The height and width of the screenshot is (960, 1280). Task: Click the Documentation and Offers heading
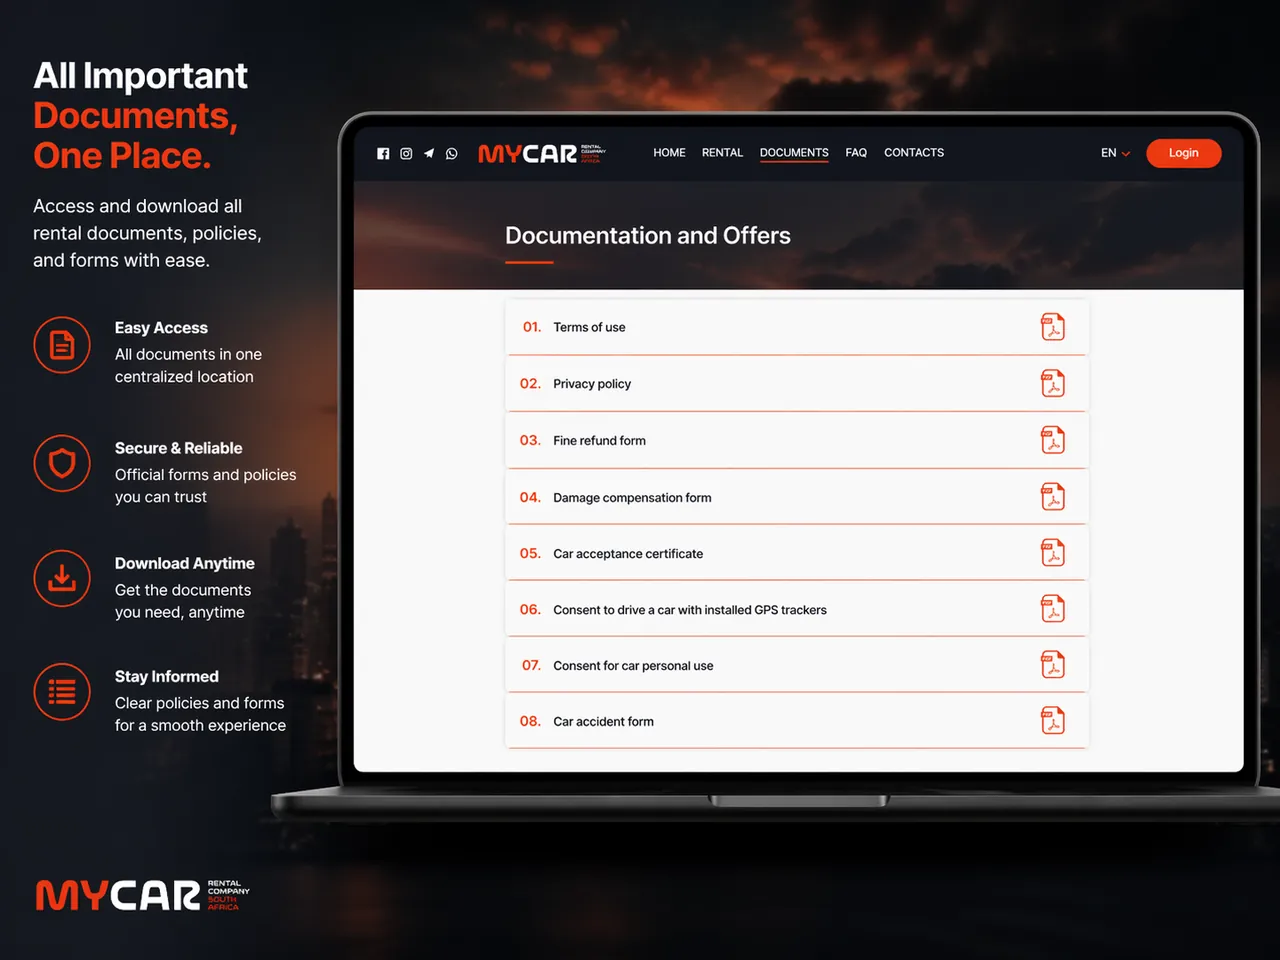tap(648, 236)
